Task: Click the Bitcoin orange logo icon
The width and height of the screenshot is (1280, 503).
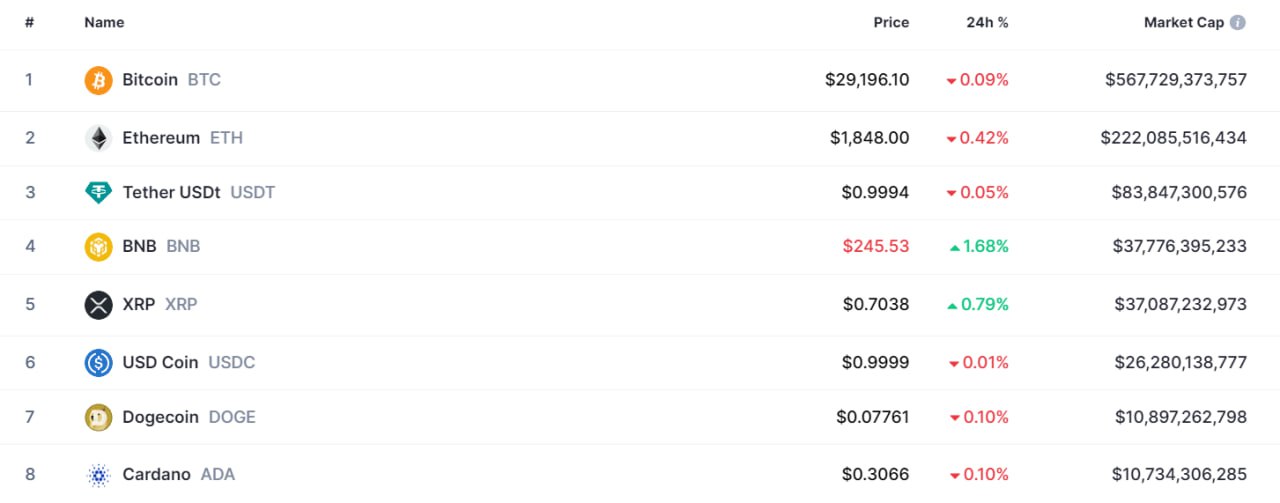Action: coord(98,80)
